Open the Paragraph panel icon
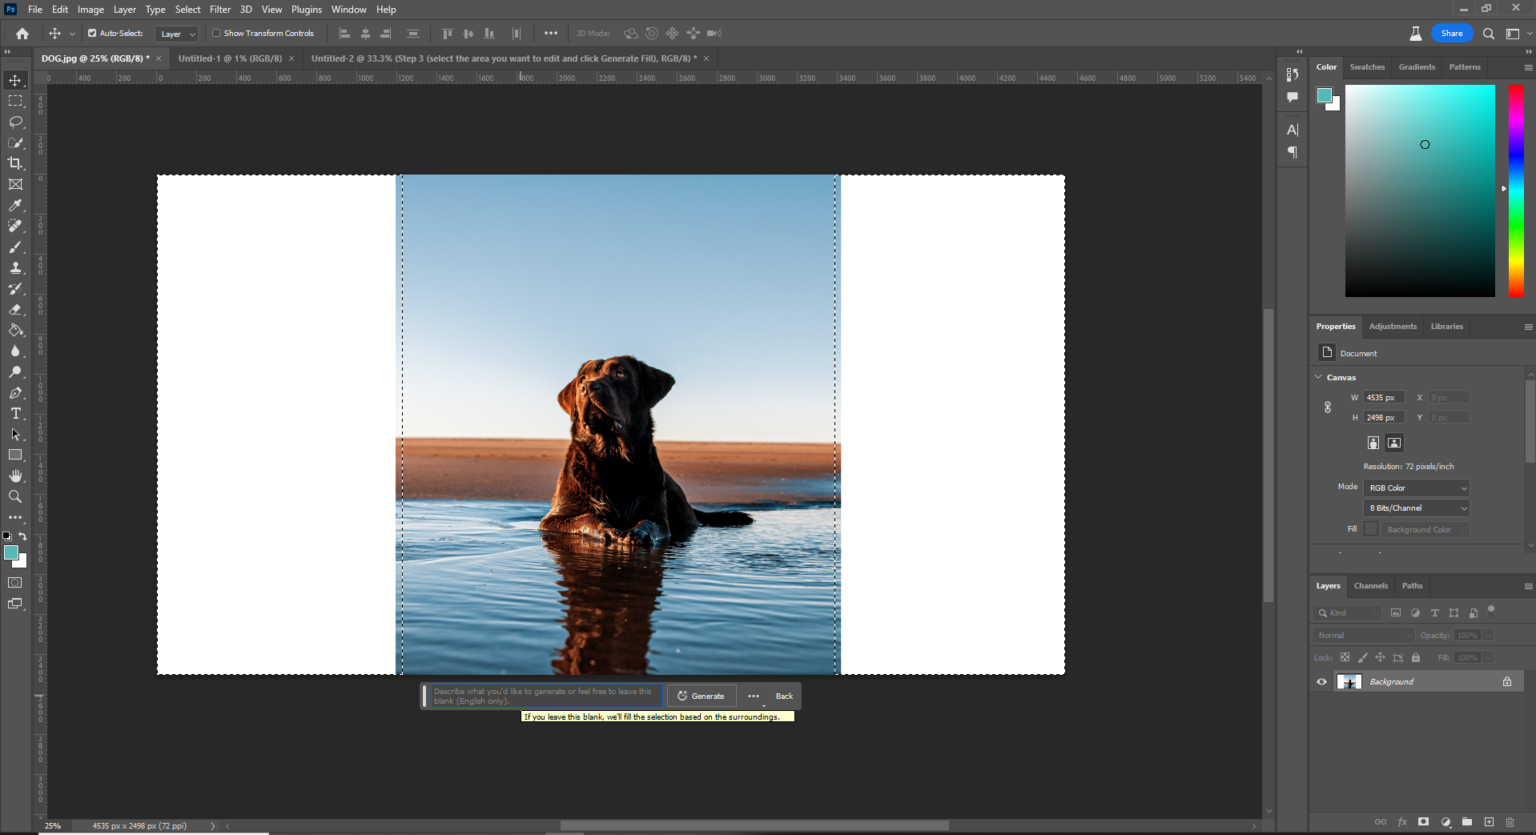The image size is (1536, 835). pyautogui.click(x=1292, y=152)
